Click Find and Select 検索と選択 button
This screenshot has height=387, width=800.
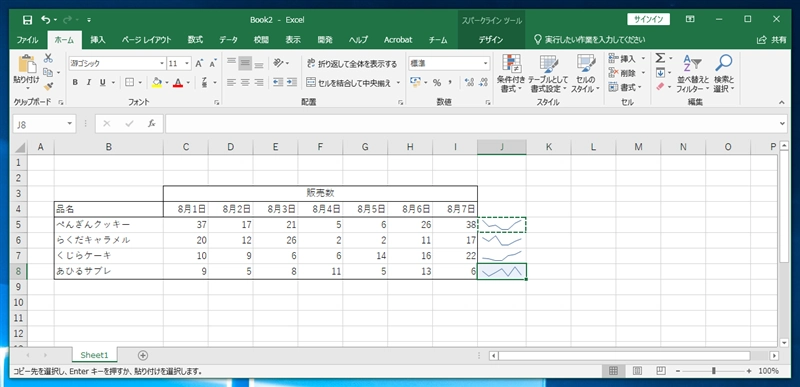point(723,73)
